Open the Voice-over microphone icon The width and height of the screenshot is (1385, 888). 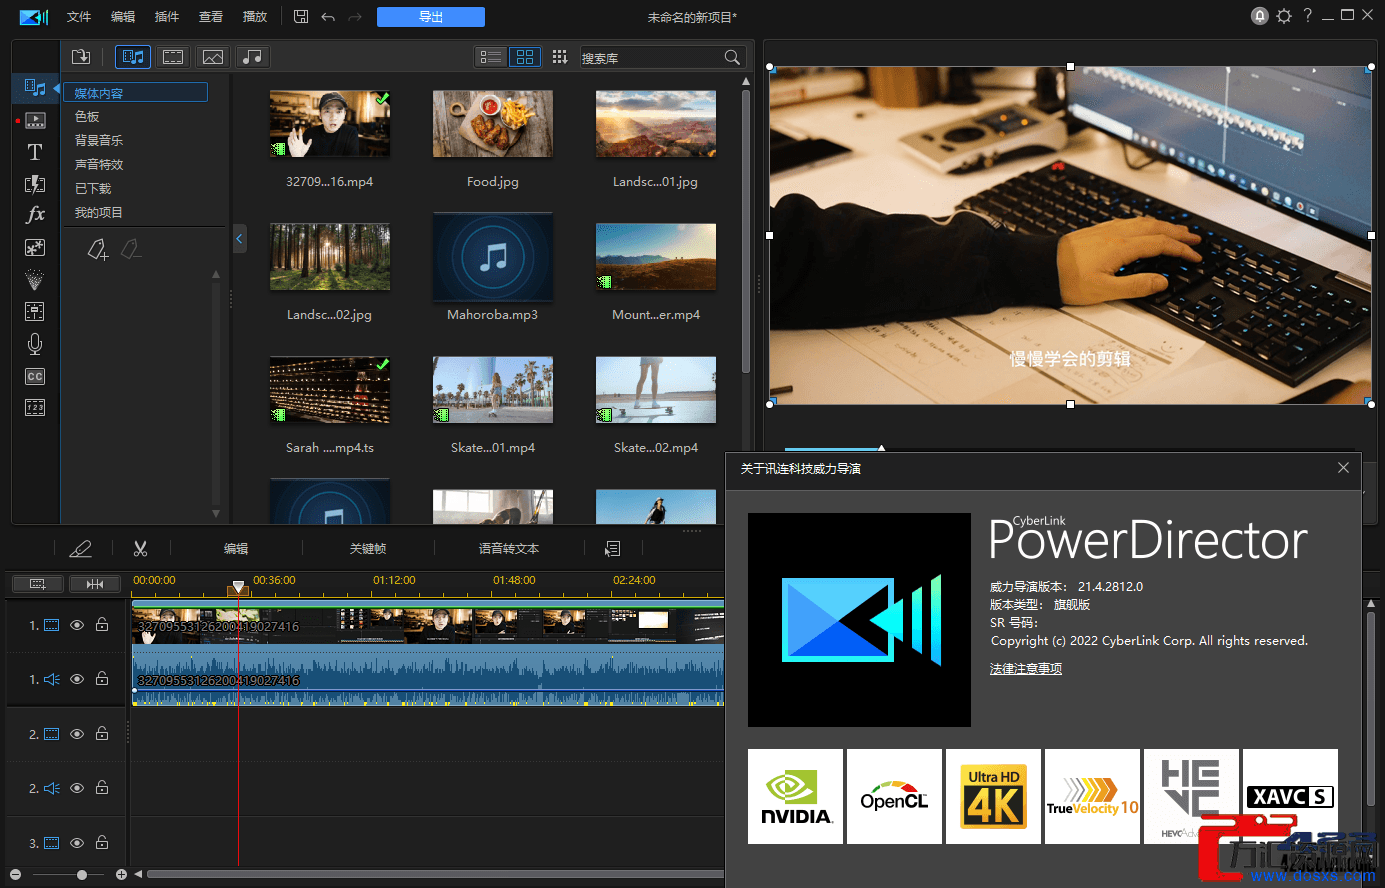coord(35,344)
